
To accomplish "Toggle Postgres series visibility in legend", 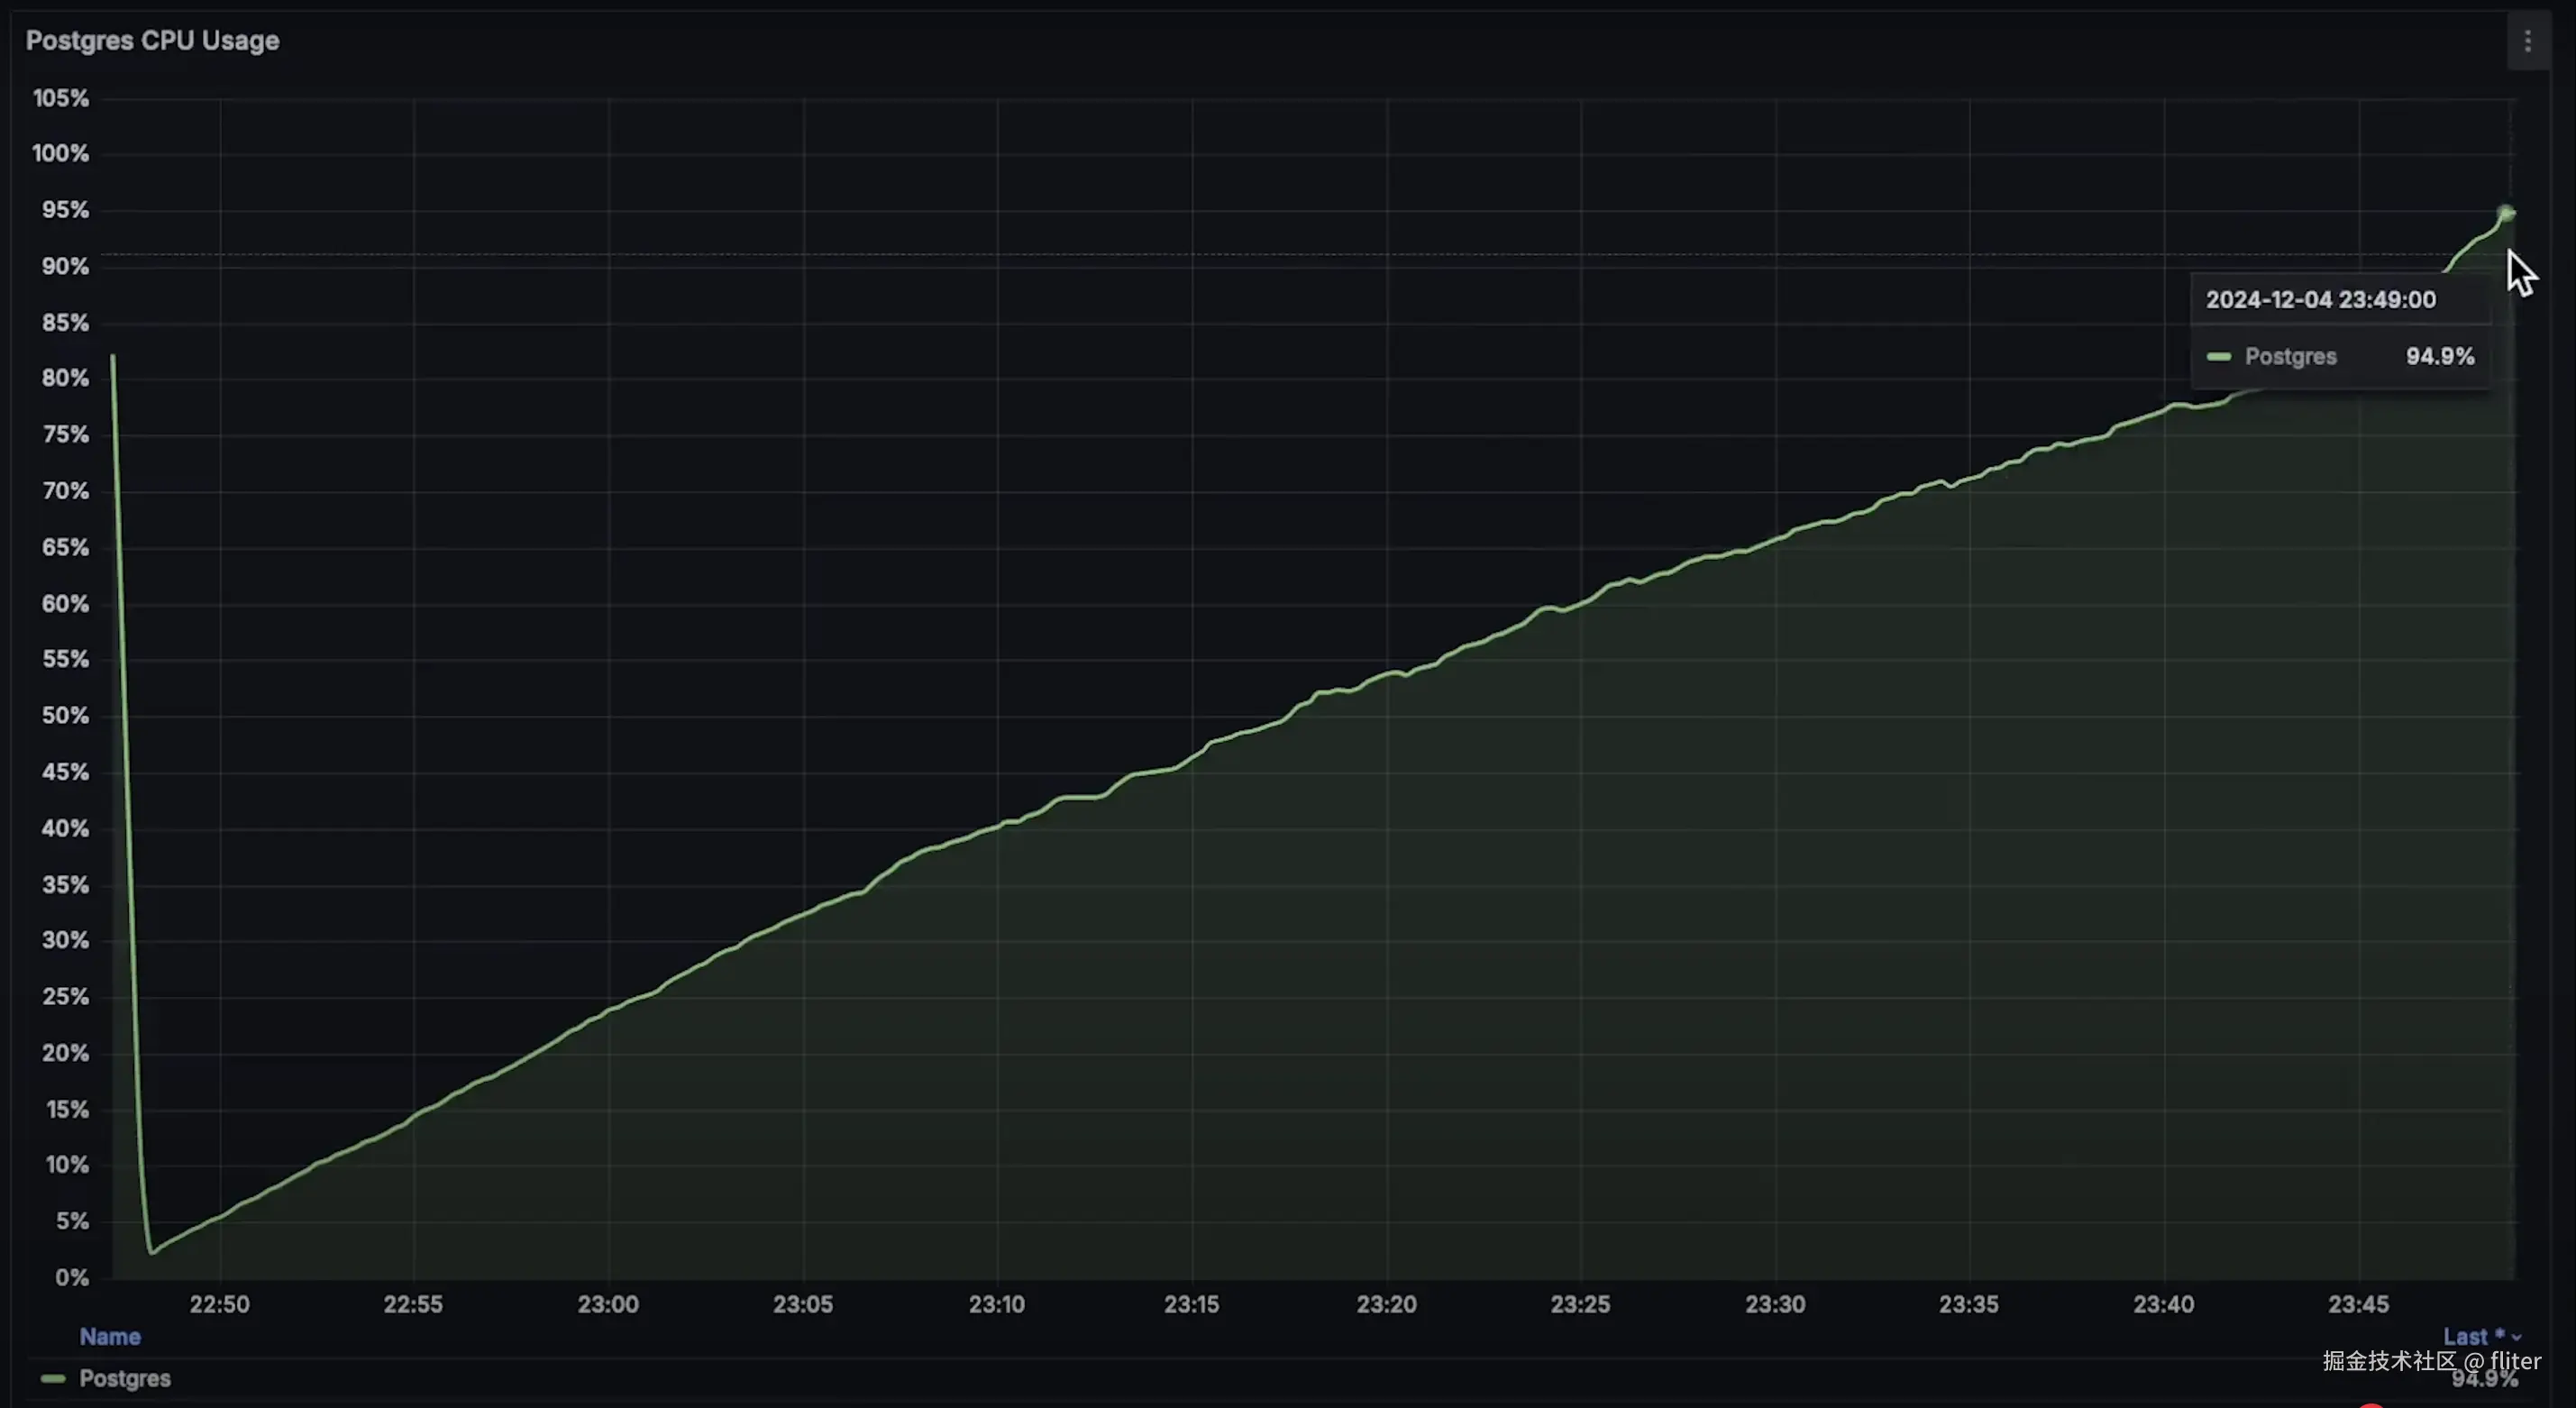I will (125, 1378).
